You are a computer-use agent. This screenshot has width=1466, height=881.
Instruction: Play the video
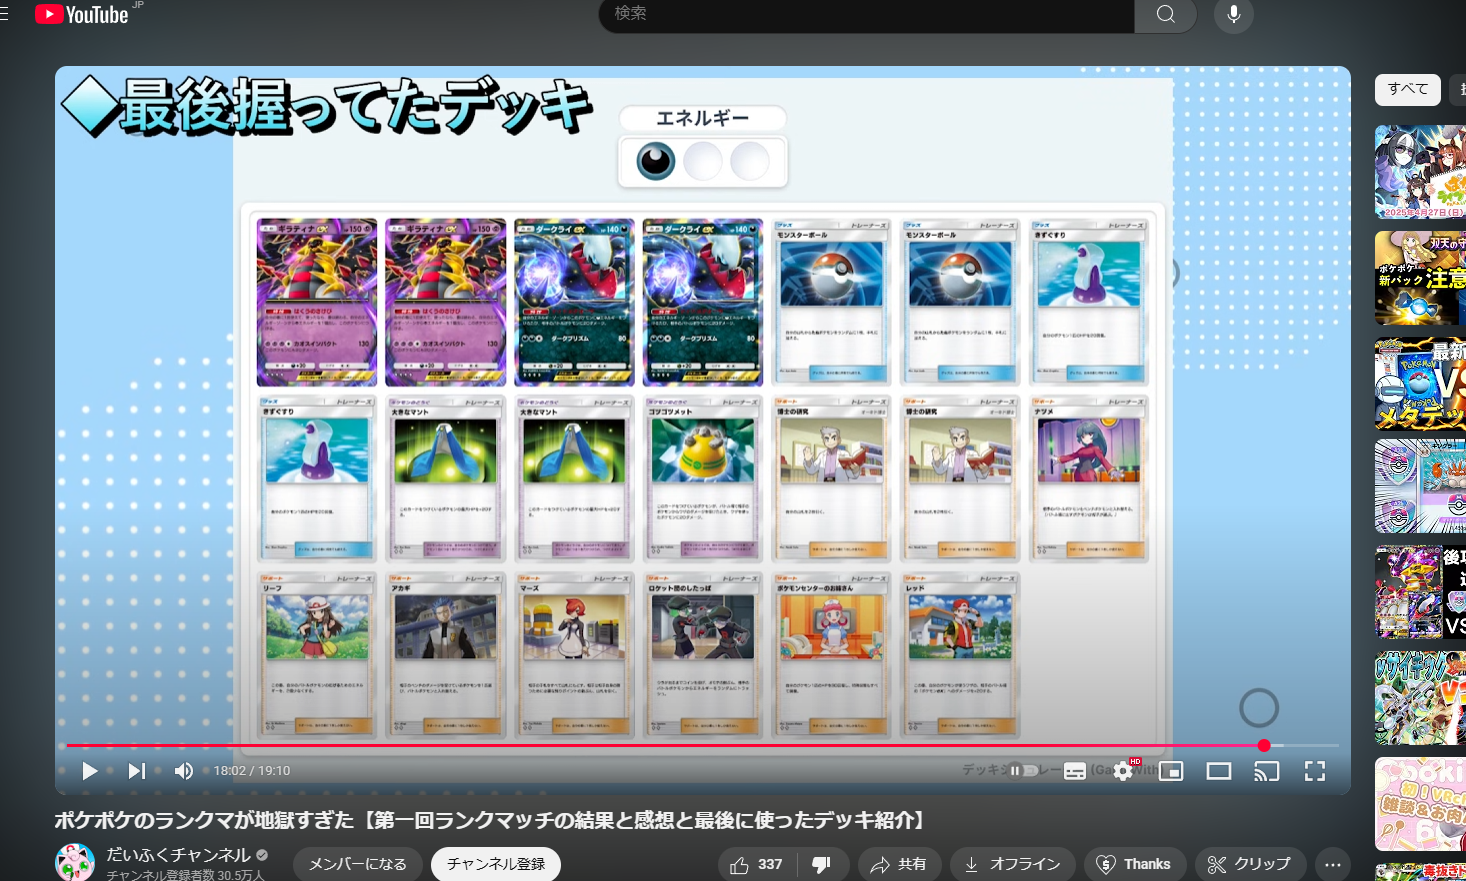click(x=89, y=771)
